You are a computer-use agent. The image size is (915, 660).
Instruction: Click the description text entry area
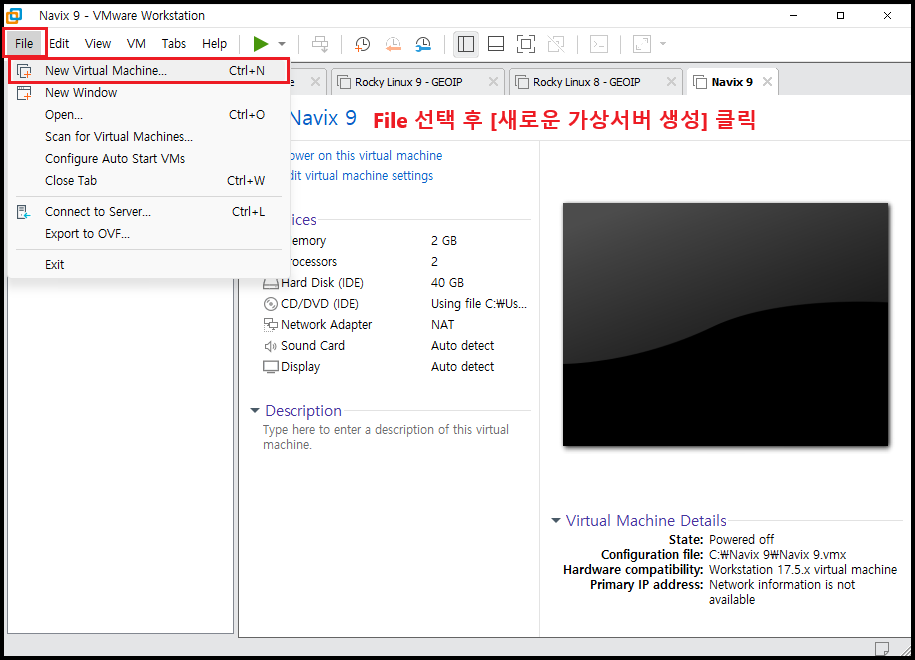point(386,437)
